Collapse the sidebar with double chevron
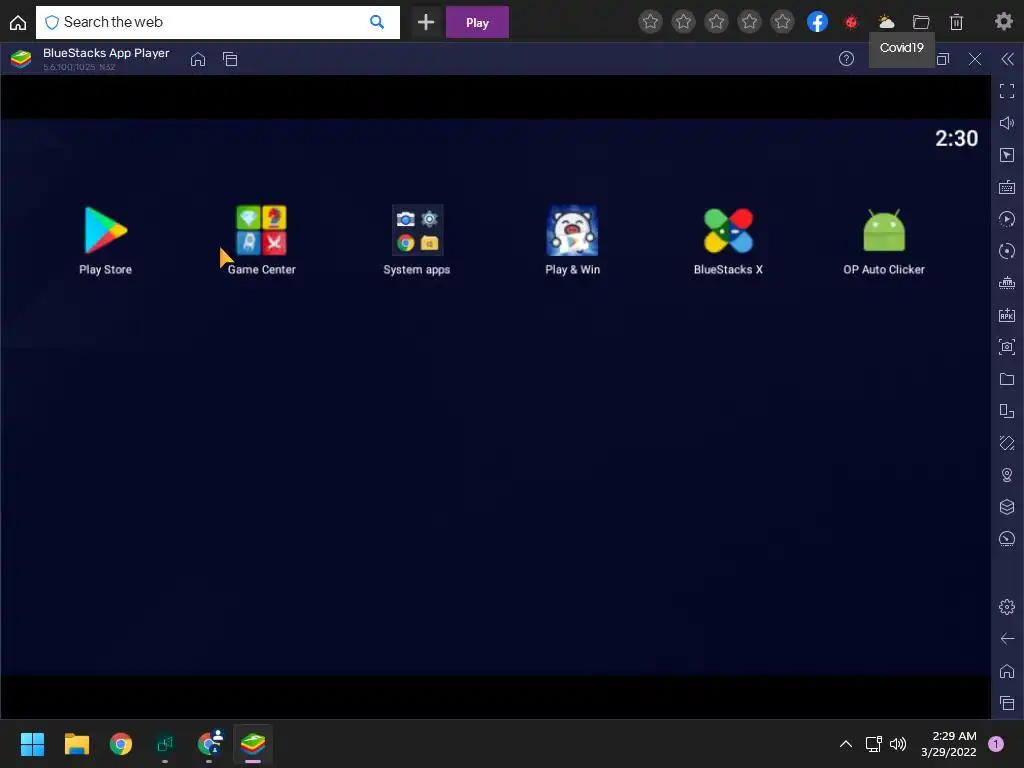The height and width of the screenshot is (768, 1024). click(x=1007, y=59)
